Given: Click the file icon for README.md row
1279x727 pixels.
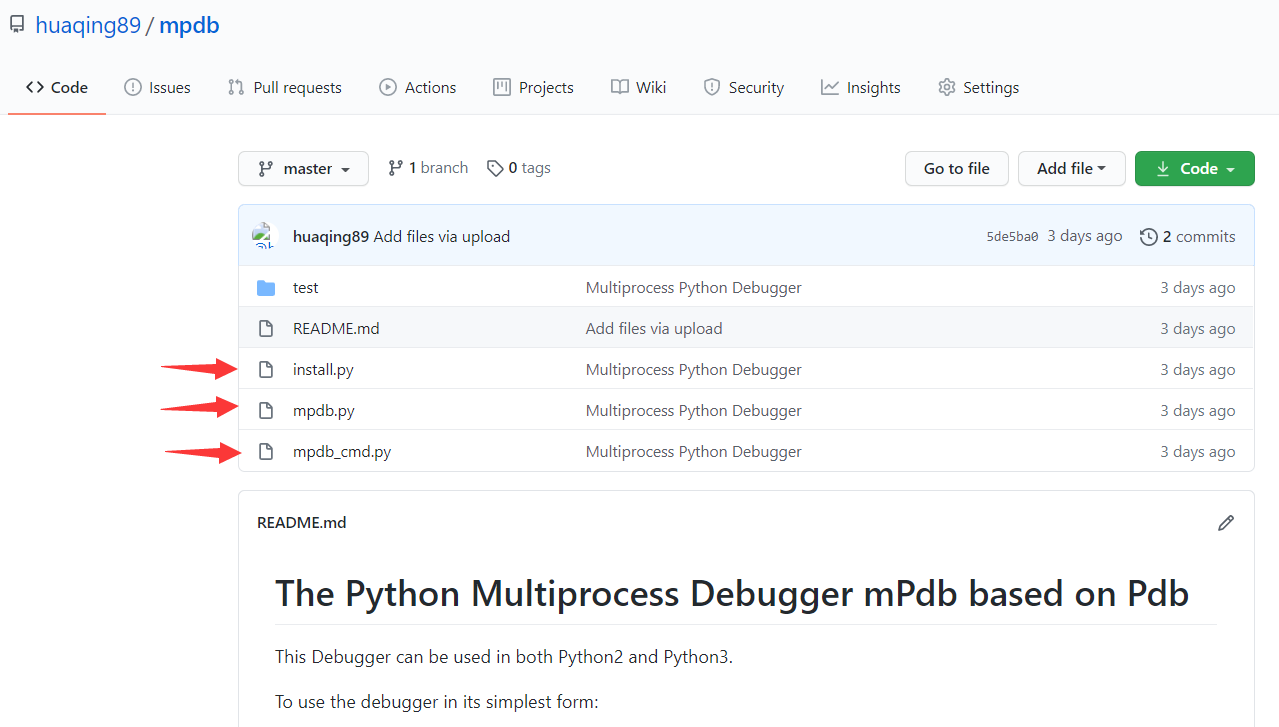Looking at the screenshot, I should (x=265, y=329).
